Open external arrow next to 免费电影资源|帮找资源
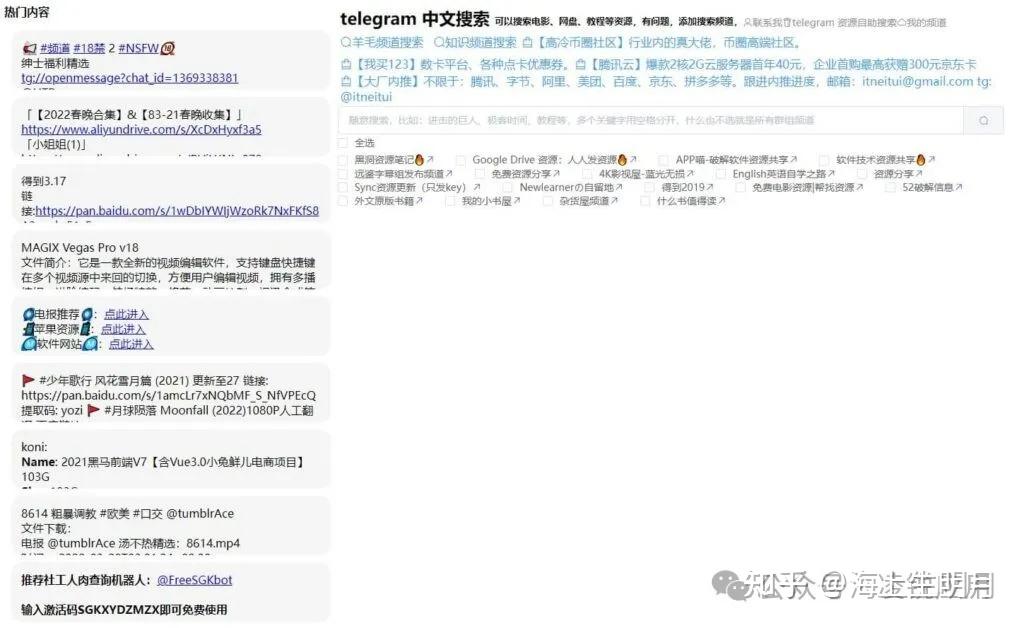 (859, 187)
